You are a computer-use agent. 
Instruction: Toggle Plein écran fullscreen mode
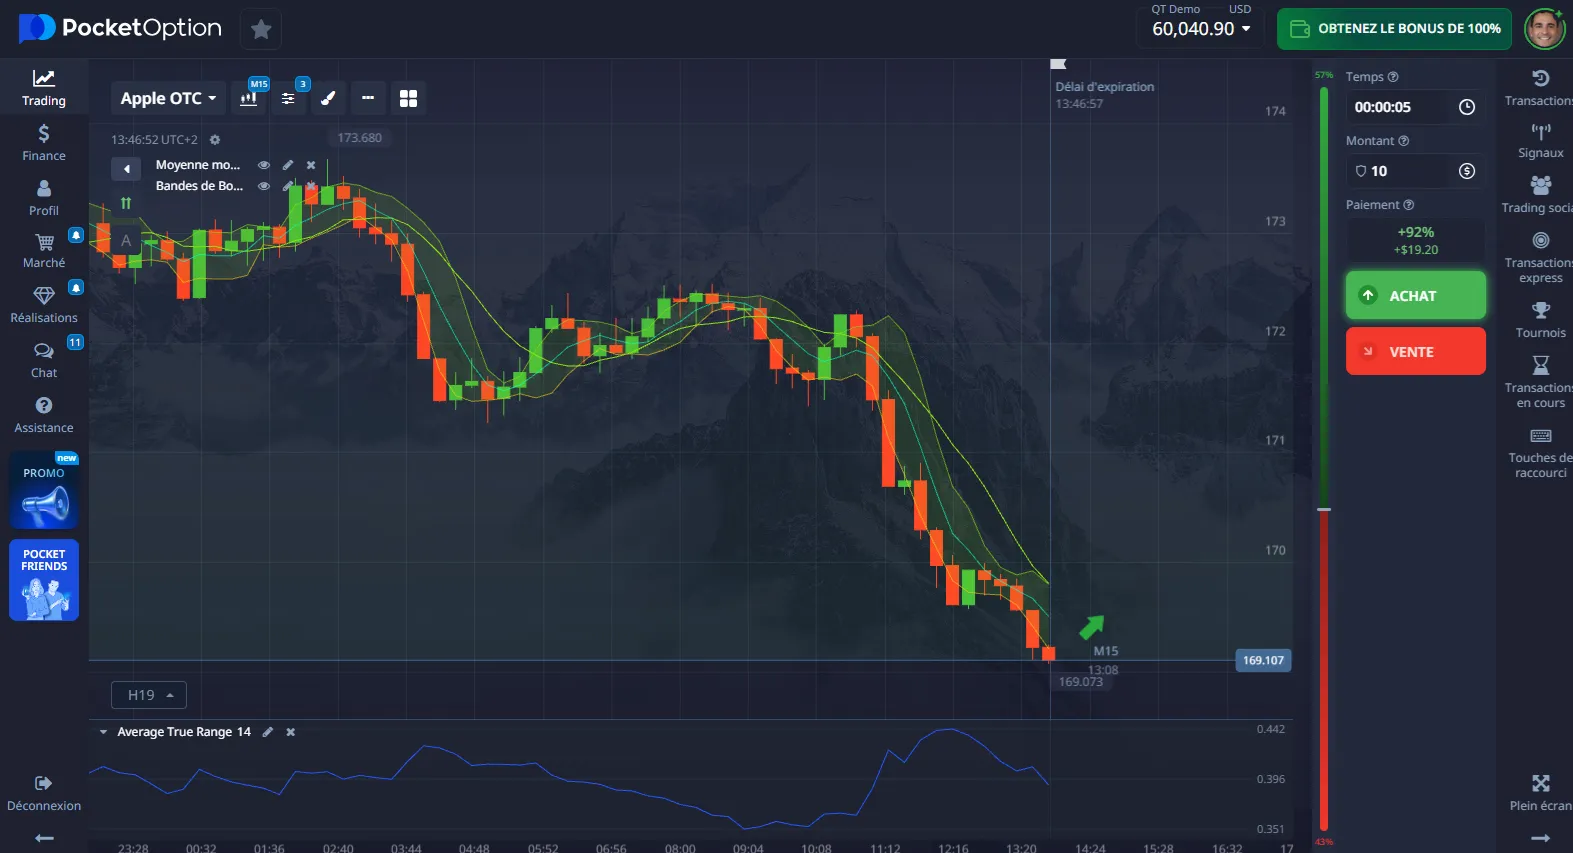pyautogui.click(x=1540, y=793)
